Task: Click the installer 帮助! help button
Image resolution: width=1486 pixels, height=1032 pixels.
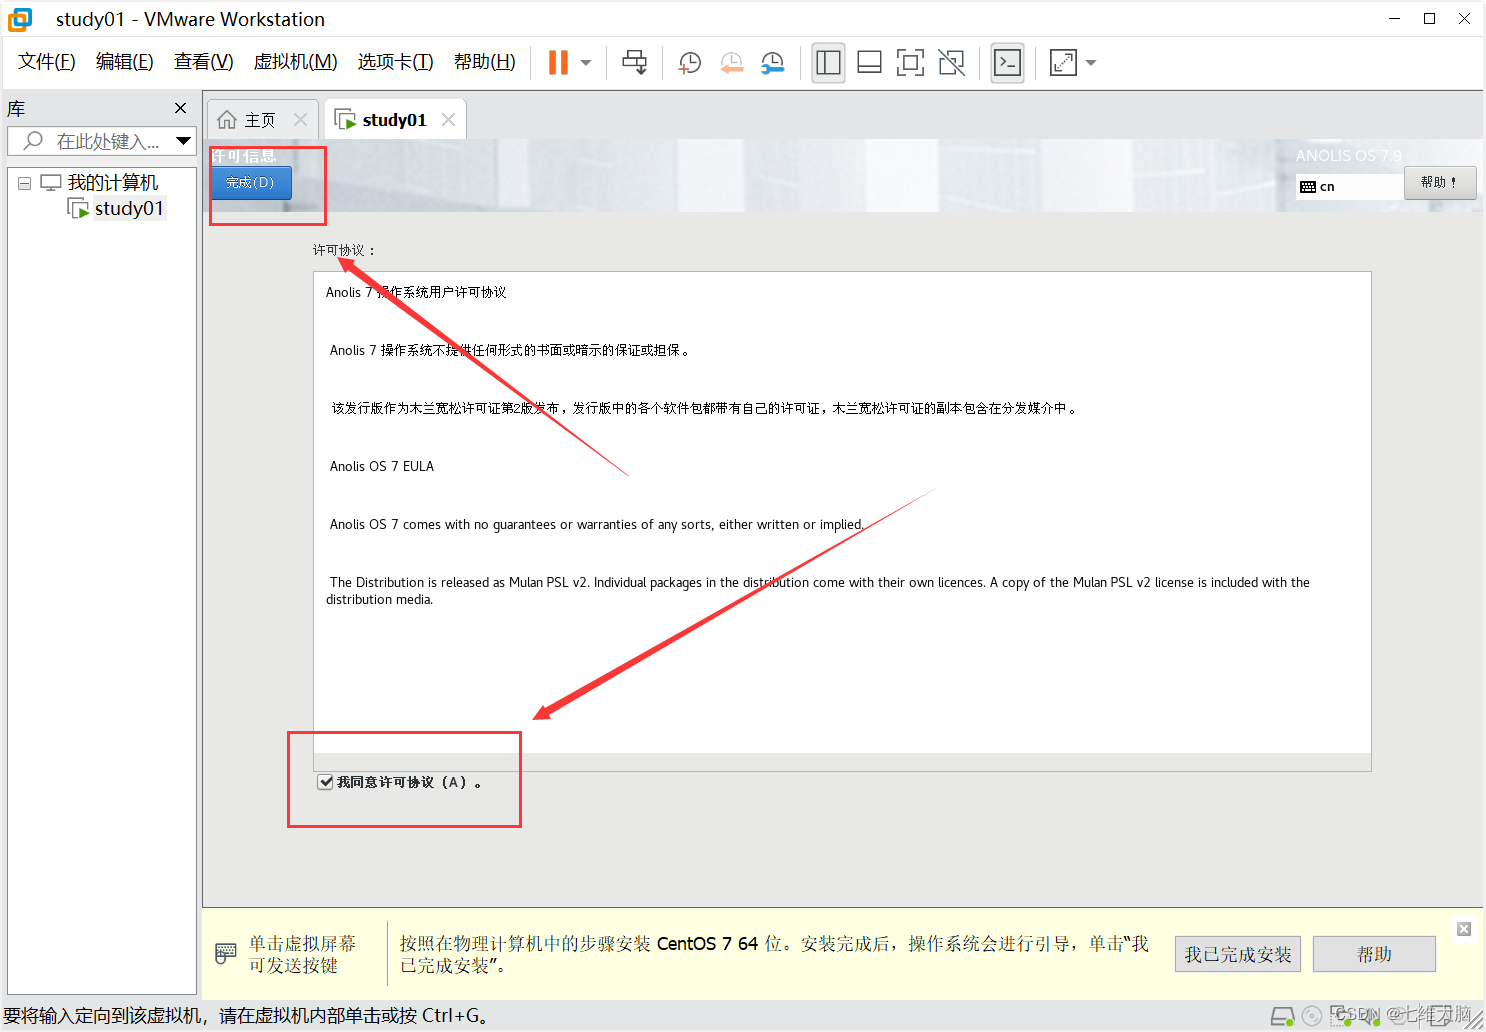Action: (1440, 183)
